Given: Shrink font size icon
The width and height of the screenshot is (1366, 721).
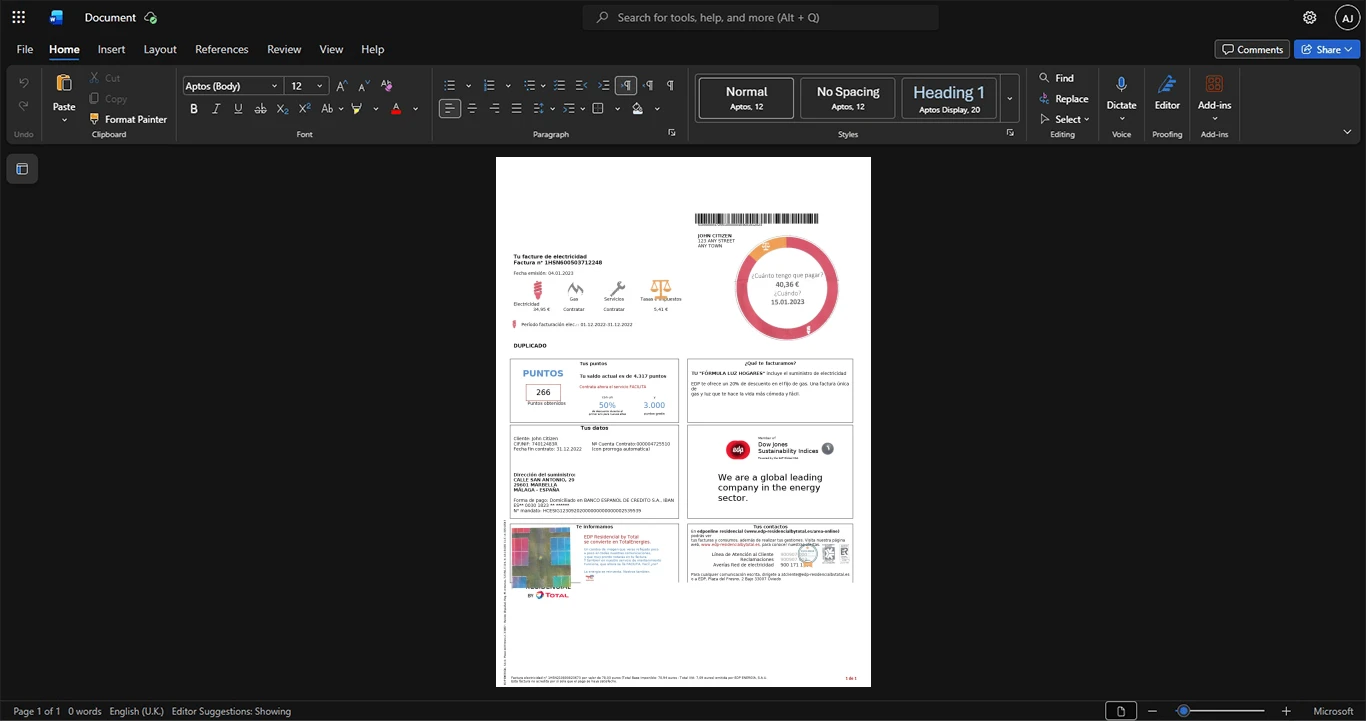Looking at the screenshot, I should pos(363,86).
